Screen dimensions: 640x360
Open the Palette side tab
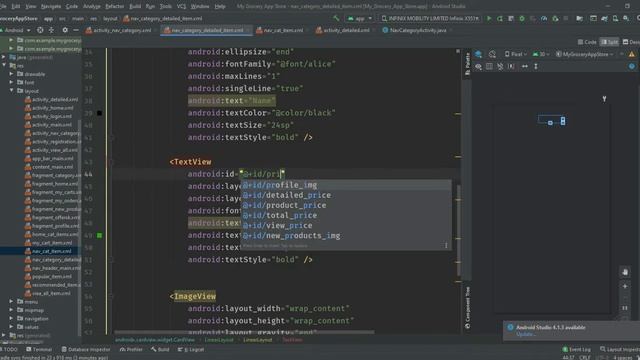[x=467, y=64]
